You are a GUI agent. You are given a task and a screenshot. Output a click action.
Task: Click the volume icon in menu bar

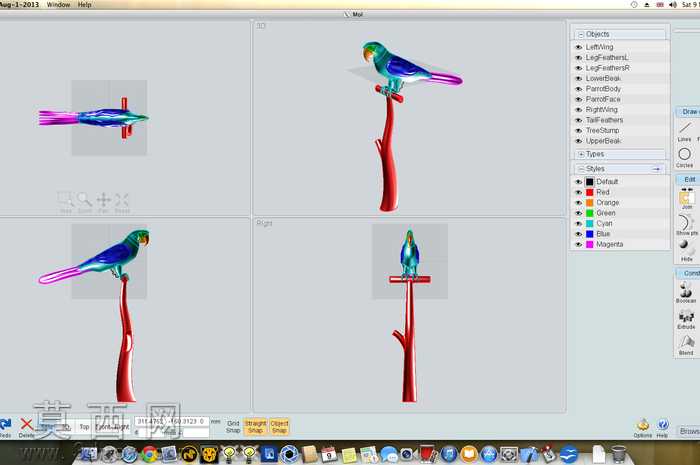pos(673,4)
